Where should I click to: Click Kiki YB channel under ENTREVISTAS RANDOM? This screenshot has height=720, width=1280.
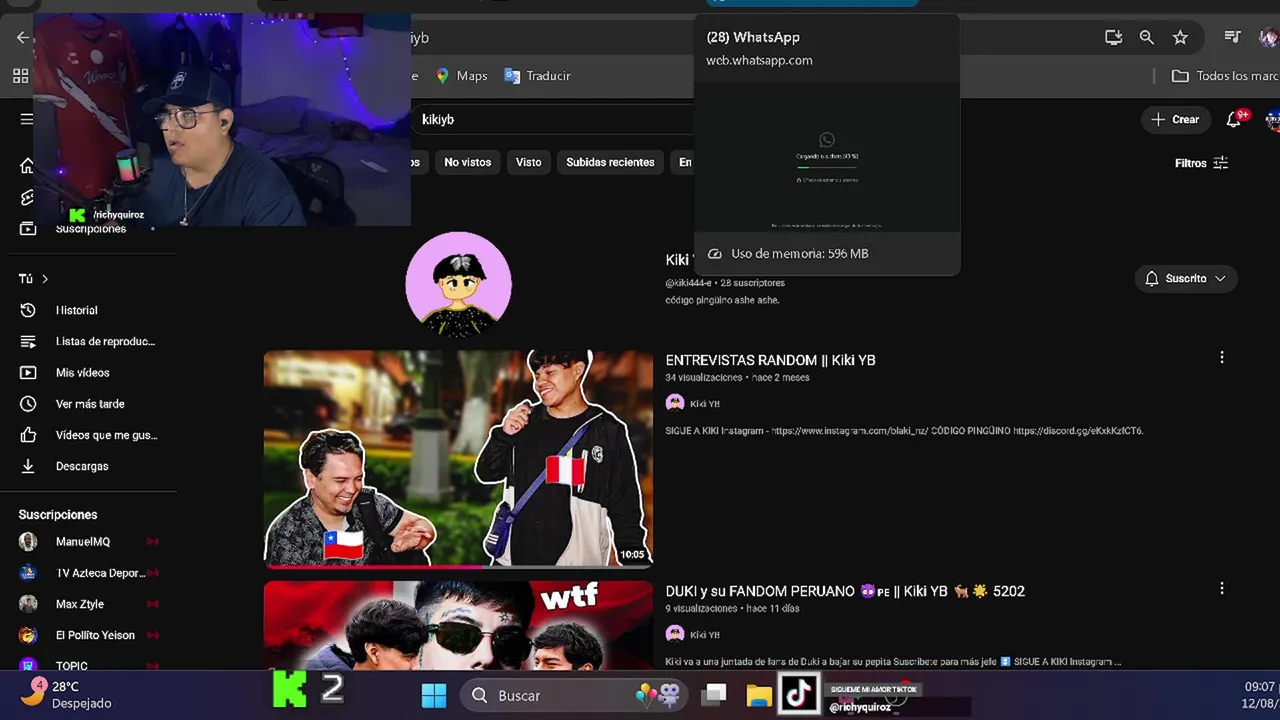[x=704, y=404]
